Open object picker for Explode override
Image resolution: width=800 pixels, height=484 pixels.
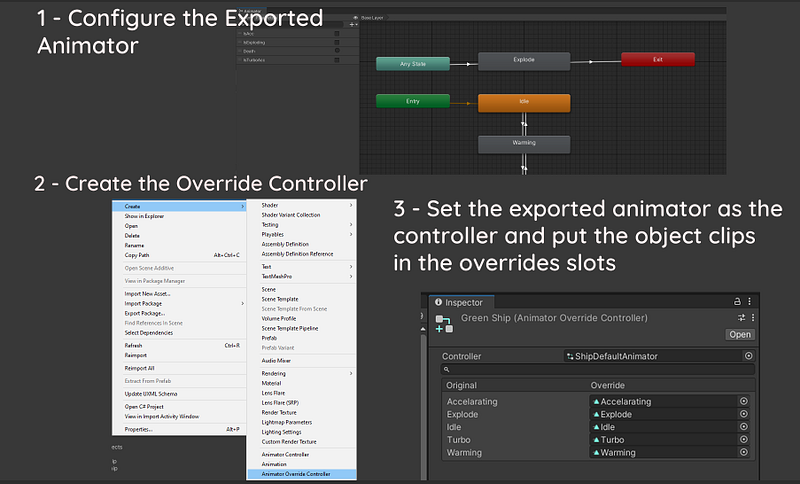coord(744,414)
